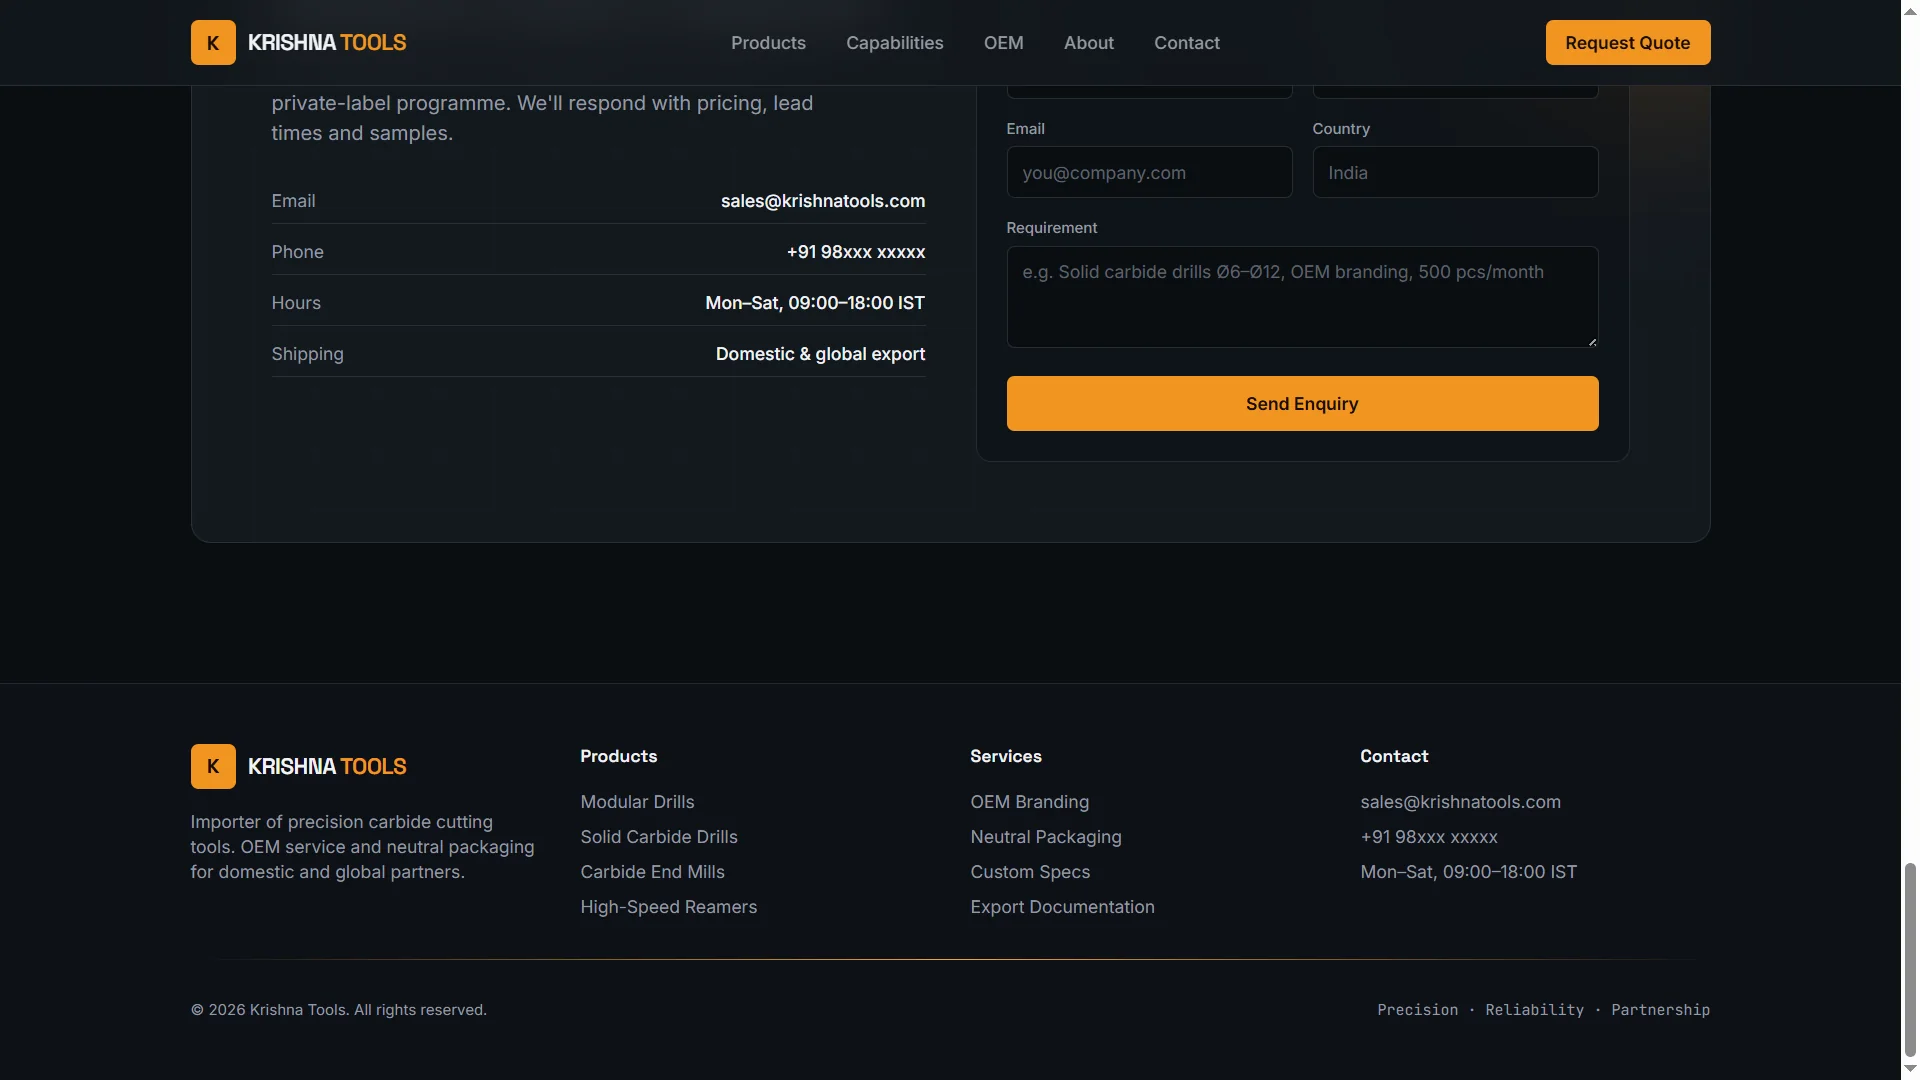Click footer email sales@krishnatools.com

[x=1460, y=802]
